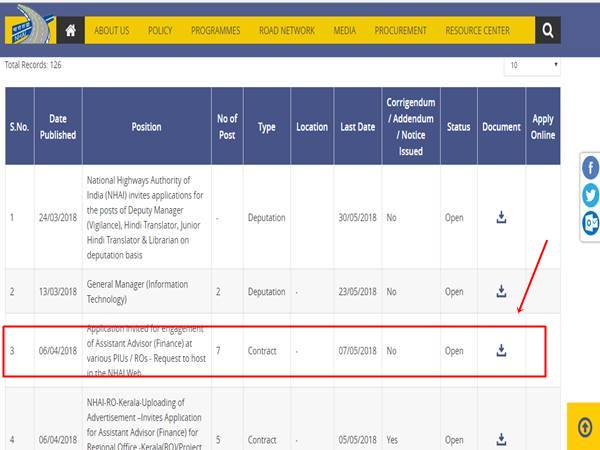The height and width of the screenshot is (450, 600).
Task: Click last date '30/05/2018' cell
Action: [357, 217]
